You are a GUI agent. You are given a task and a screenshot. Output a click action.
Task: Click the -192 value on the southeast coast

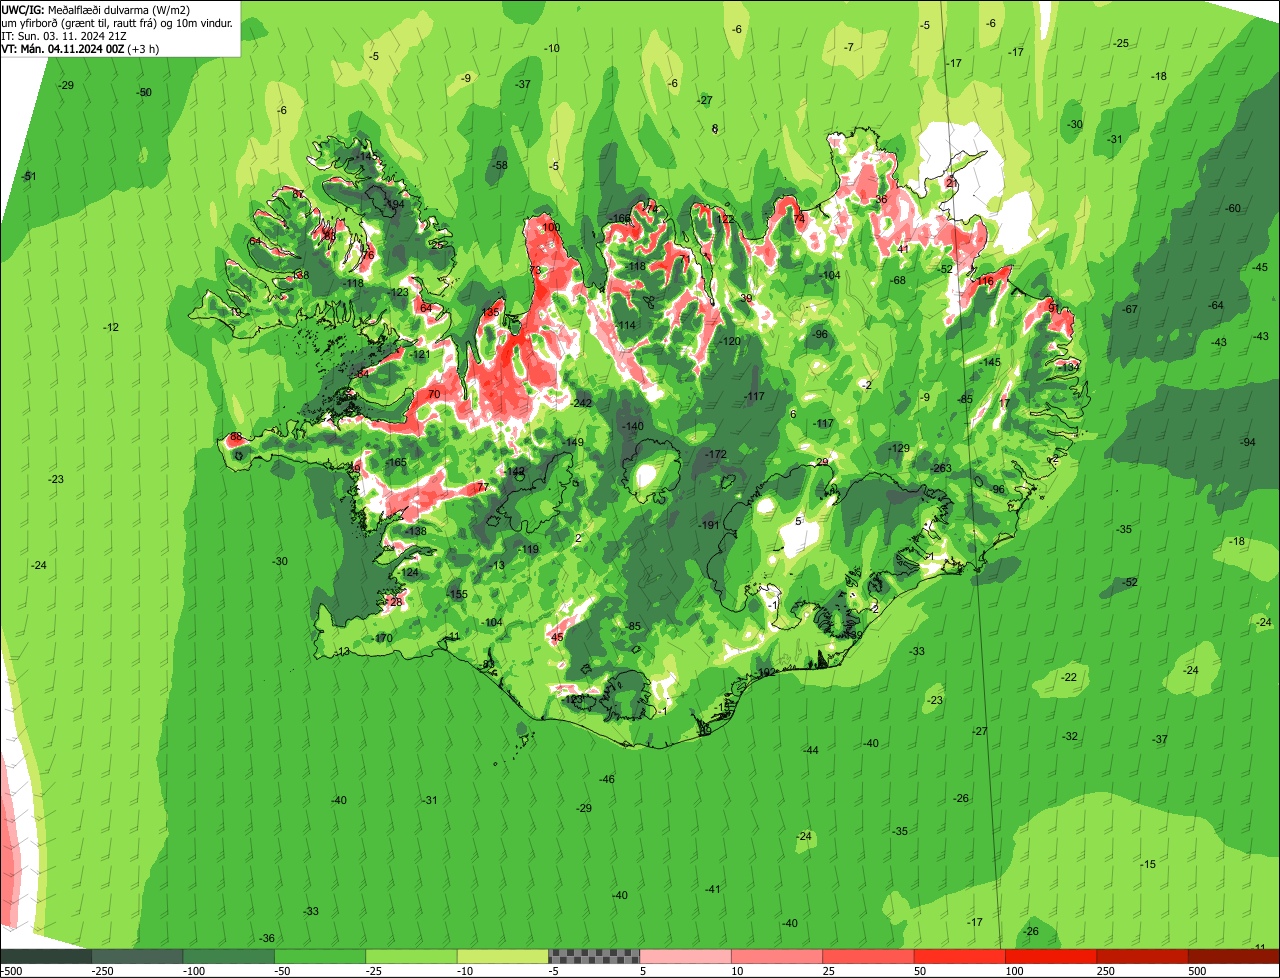pyautogui.click(x=766, y=672)
